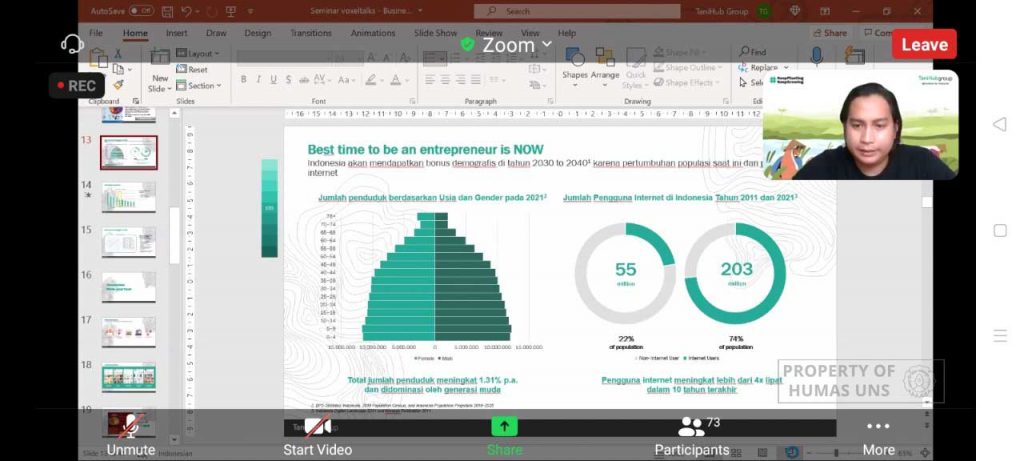Image resolution: width=1024 pixels, height=461 pixels.
Task: Toggle Italic text formatting
Action: pyautogui.click(x=258, y=80)
